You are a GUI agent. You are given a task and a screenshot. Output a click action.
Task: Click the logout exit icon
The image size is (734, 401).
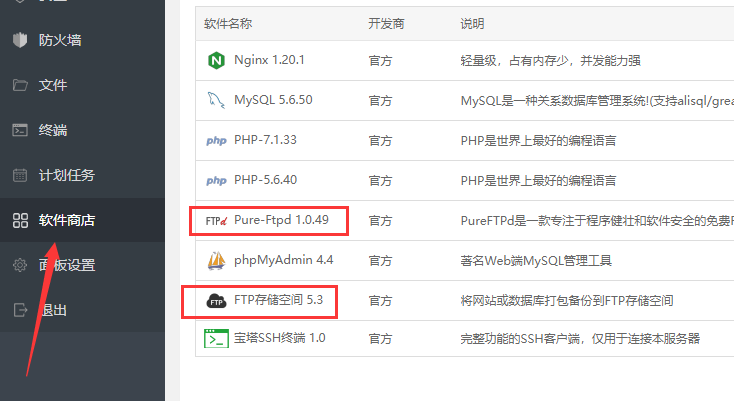20,310
